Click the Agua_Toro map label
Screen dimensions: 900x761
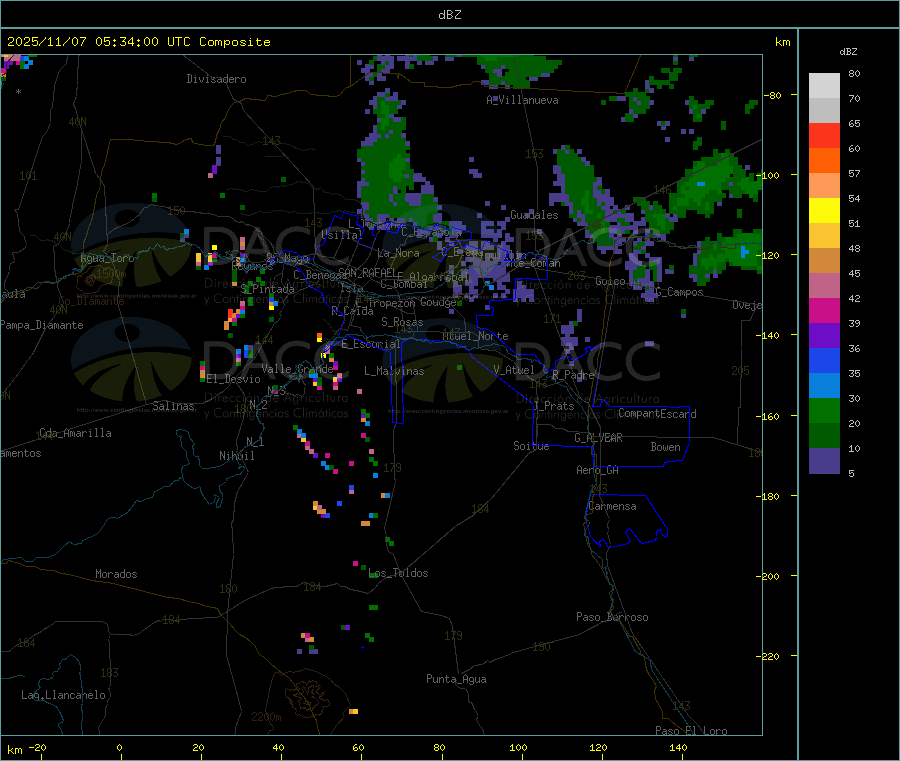pyautogui.click(x=107, y=258)
